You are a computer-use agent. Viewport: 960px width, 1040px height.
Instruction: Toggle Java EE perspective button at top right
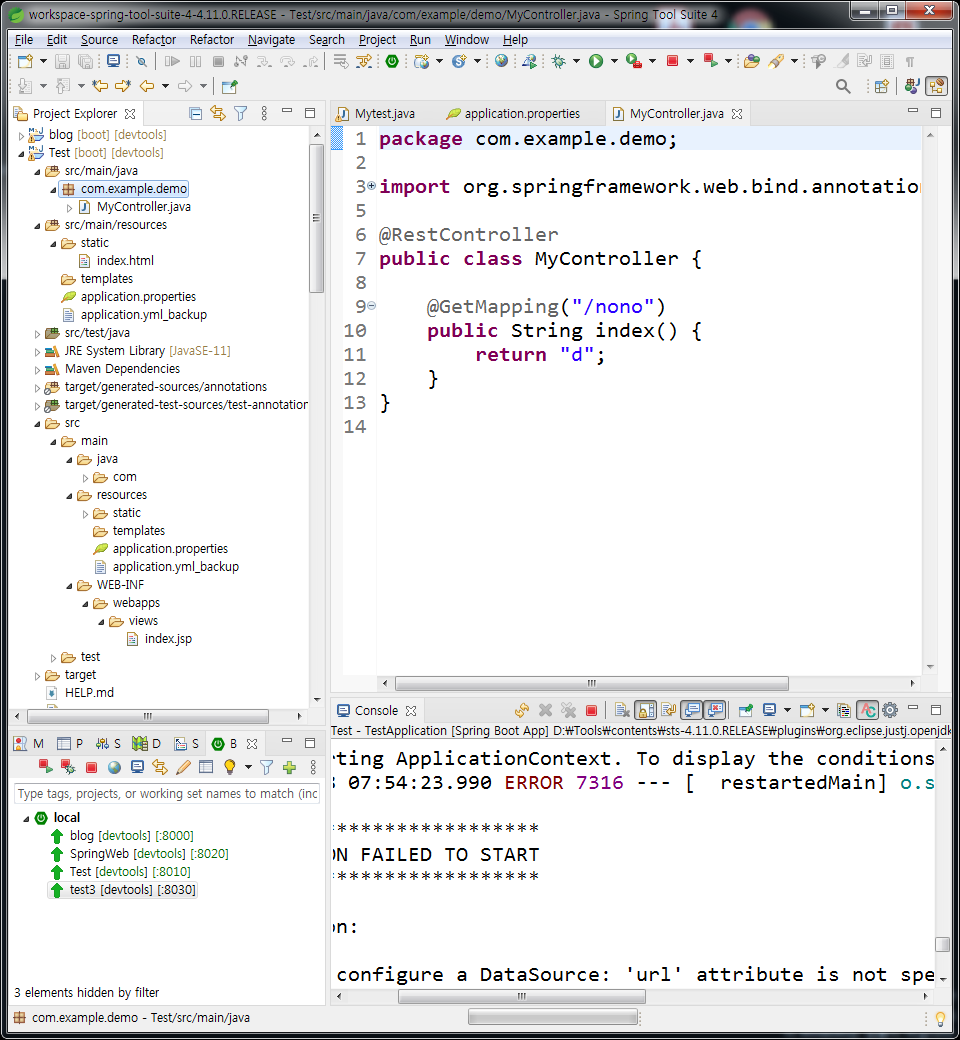(912, 86)
